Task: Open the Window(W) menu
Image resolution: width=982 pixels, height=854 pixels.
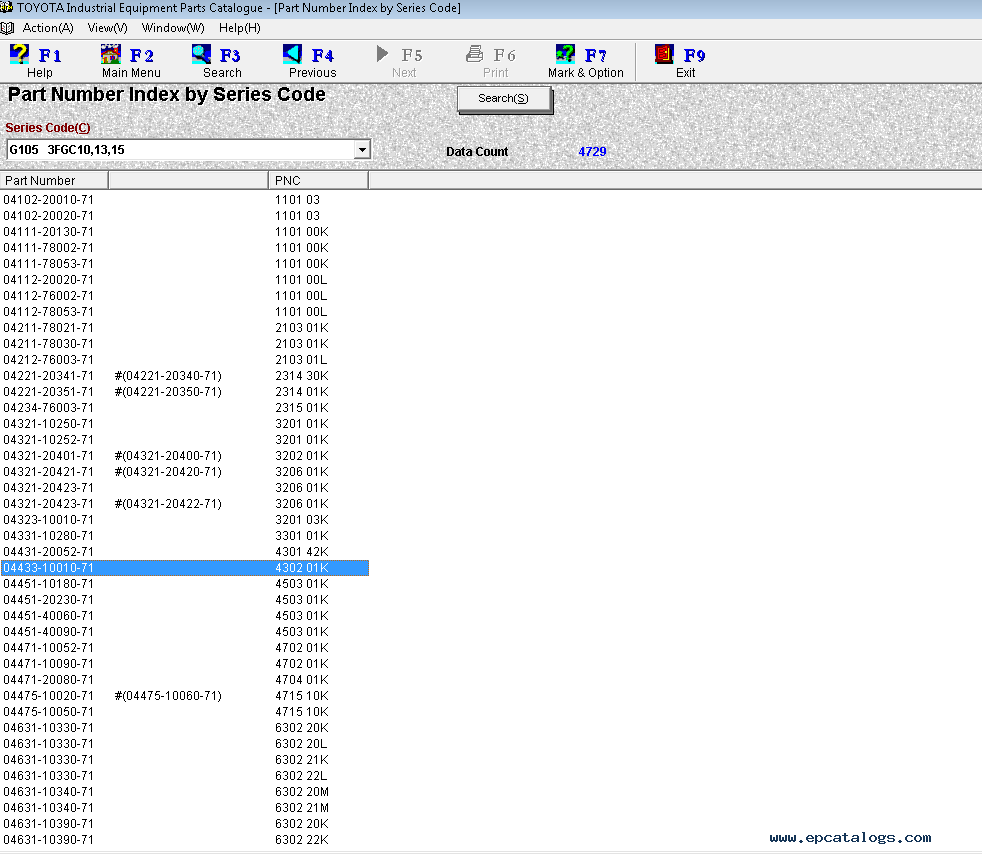Action: tap(172, 28)
